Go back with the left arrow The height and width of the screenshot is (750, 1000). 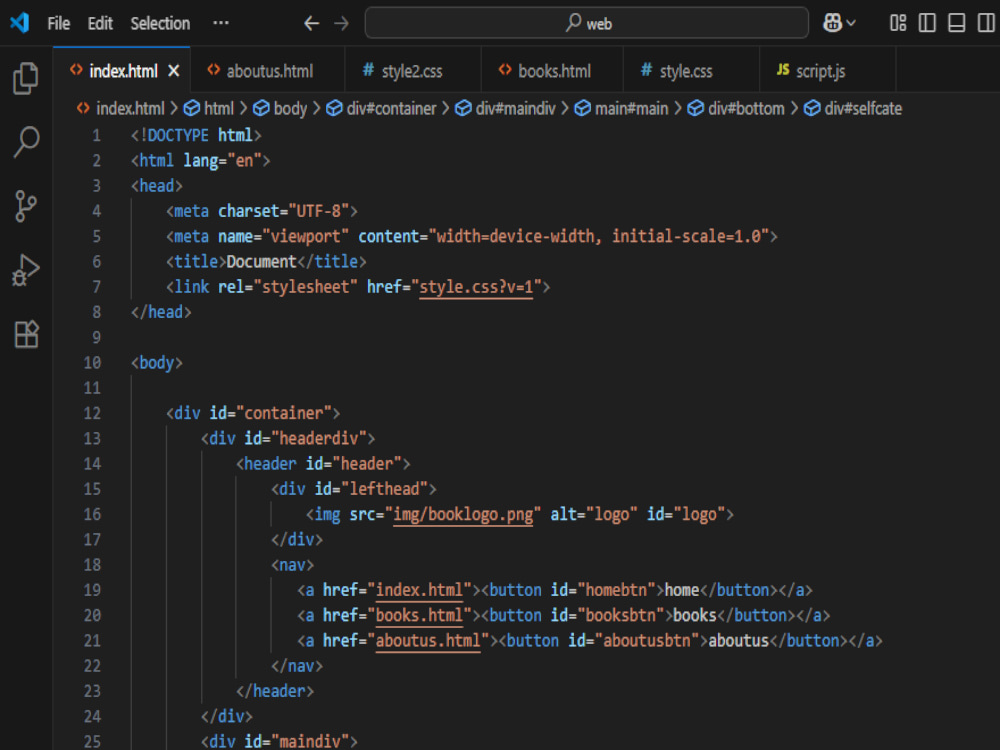coord(311,24)
